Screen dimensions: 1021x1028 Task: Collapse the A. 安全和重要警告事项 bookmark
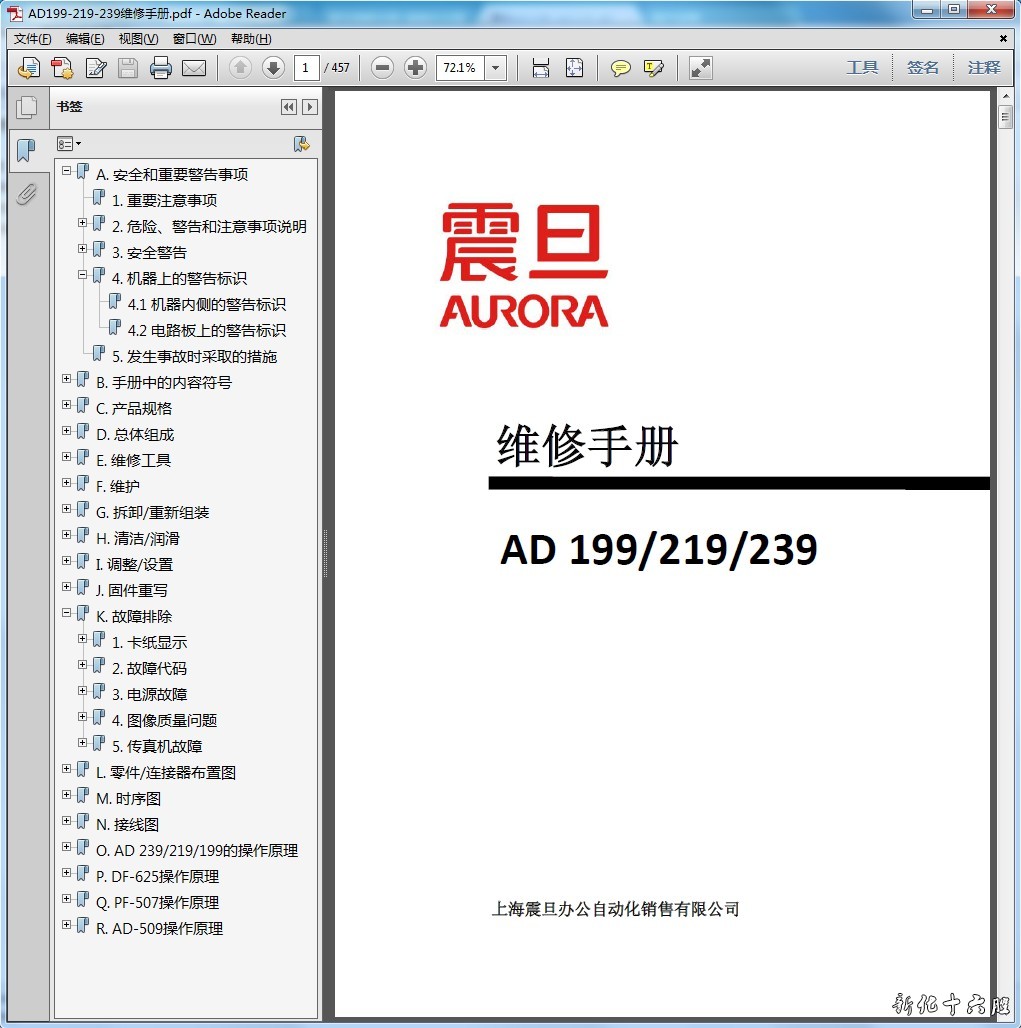pyautogui.click(x=67, y=171)
